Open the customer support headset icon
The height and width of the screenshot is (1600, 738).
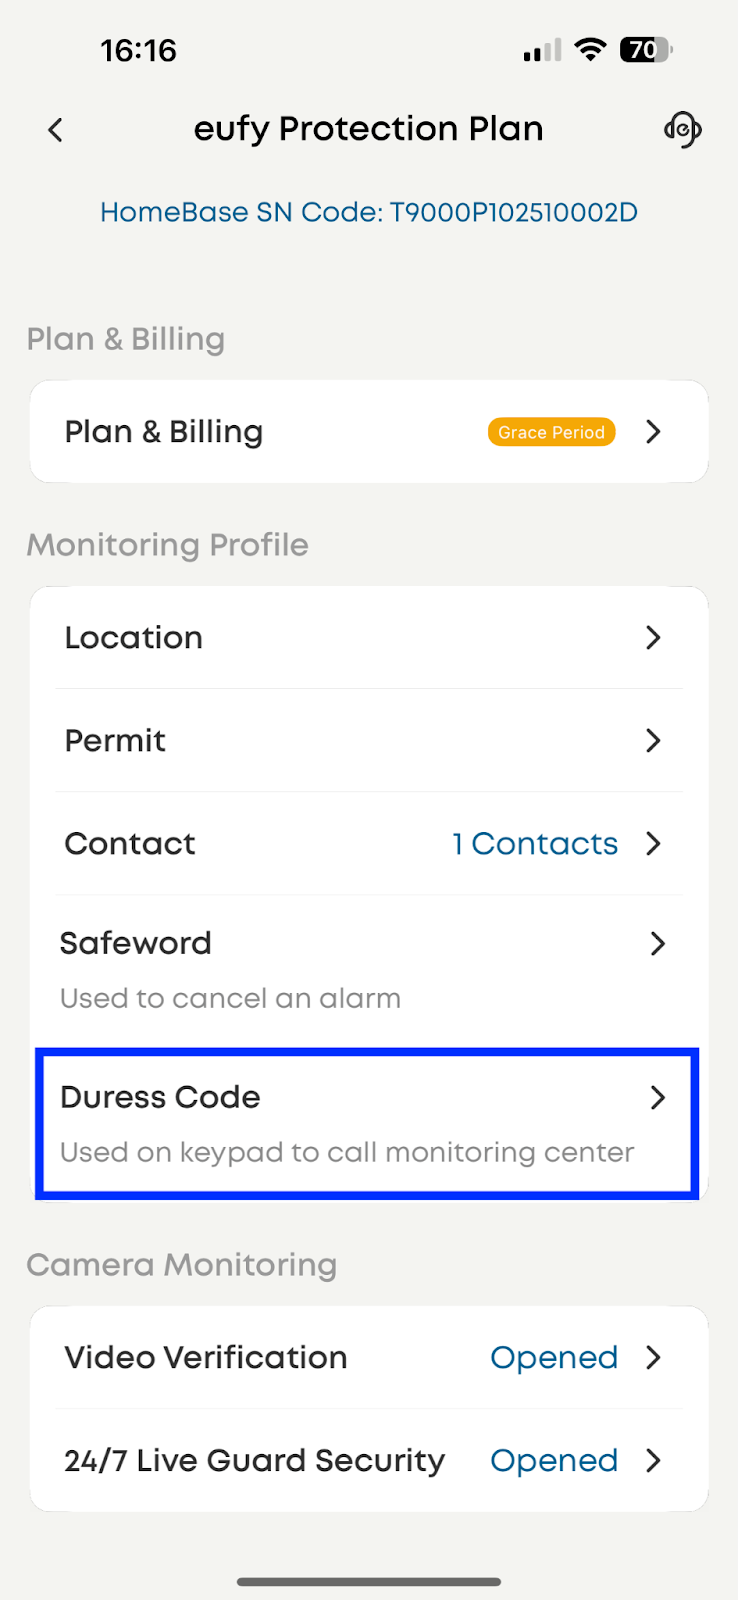click(x=682, y=129)
